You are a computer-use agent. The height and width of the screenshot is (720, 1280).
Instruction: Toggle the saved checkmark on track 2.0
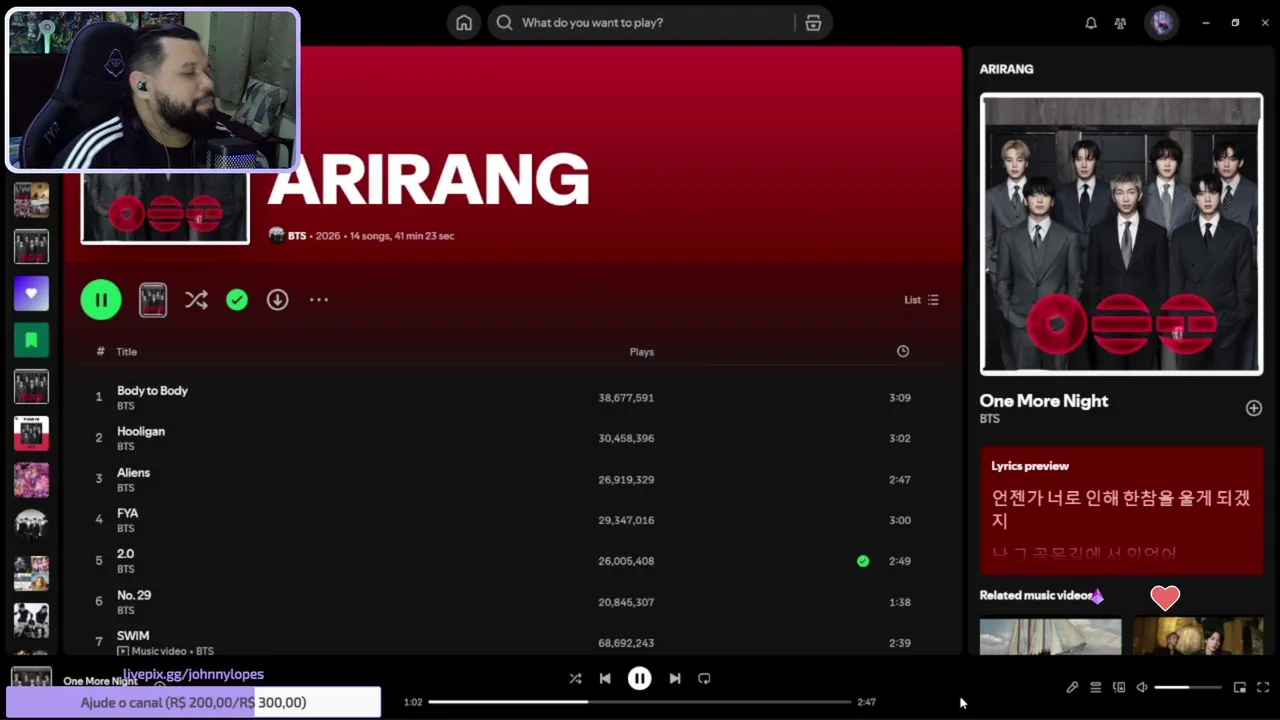863,561
